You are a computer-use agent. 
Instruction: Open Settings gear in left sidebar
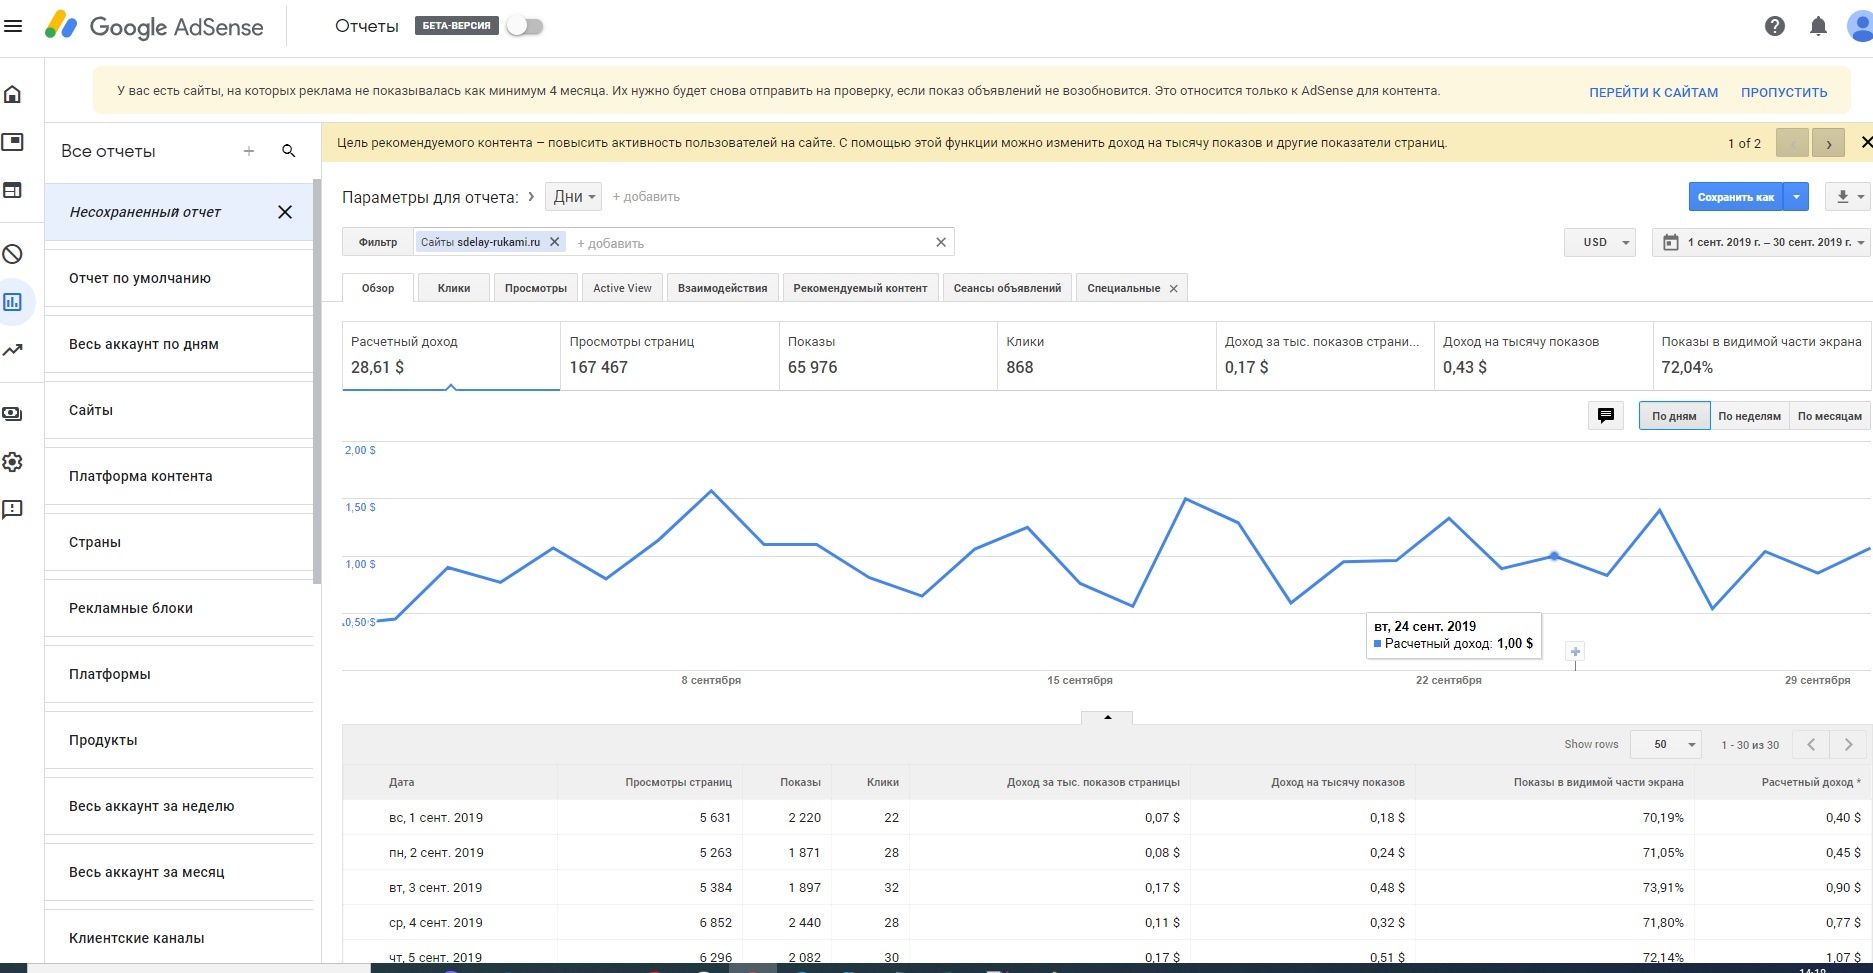click(13, 462)
